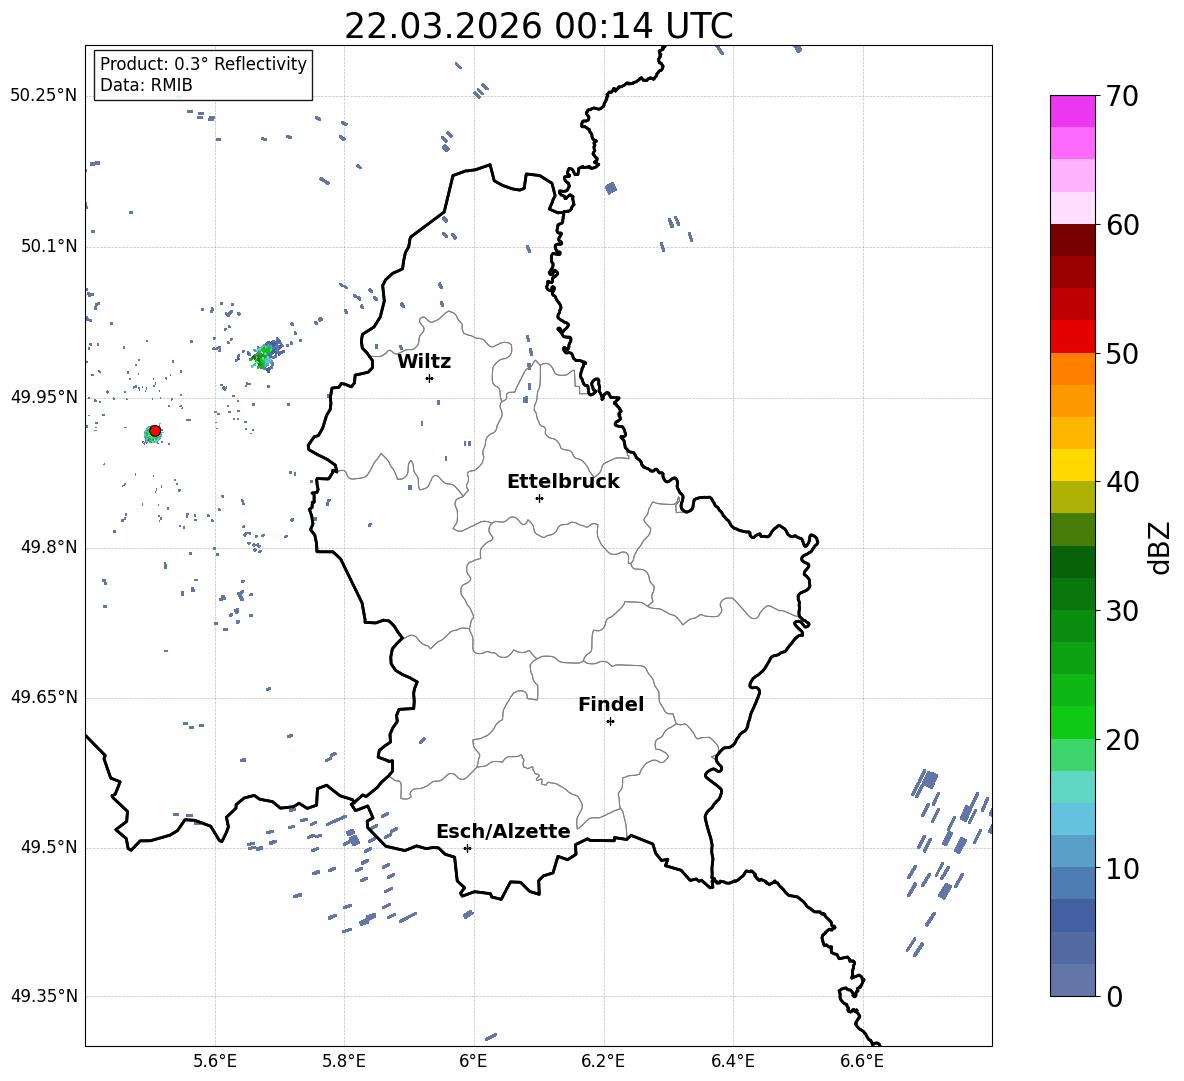The height and width of the screenshot is (1081, 1184).
Task: Click the 49.5°N latitude label
Action: point(49,847)
